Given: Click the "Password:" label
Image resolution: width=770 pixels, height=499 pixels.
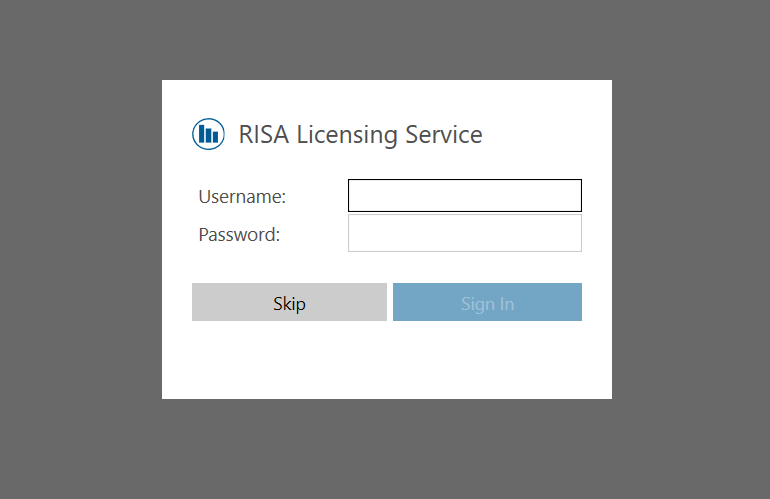Looking at the screenshot, I should click(239, 235).
